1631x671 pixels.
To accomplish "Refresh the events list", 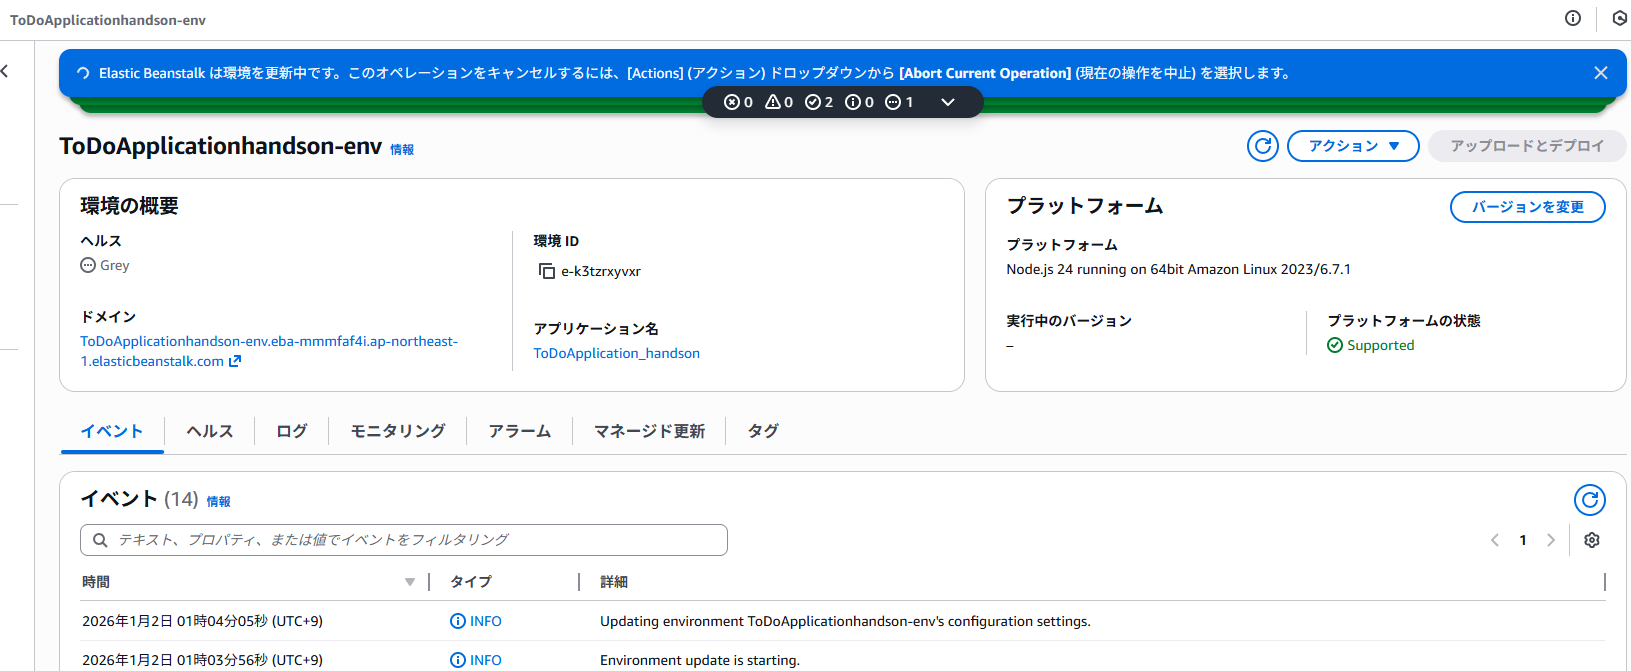I will pyautogui.click(x=1590, y=500).
